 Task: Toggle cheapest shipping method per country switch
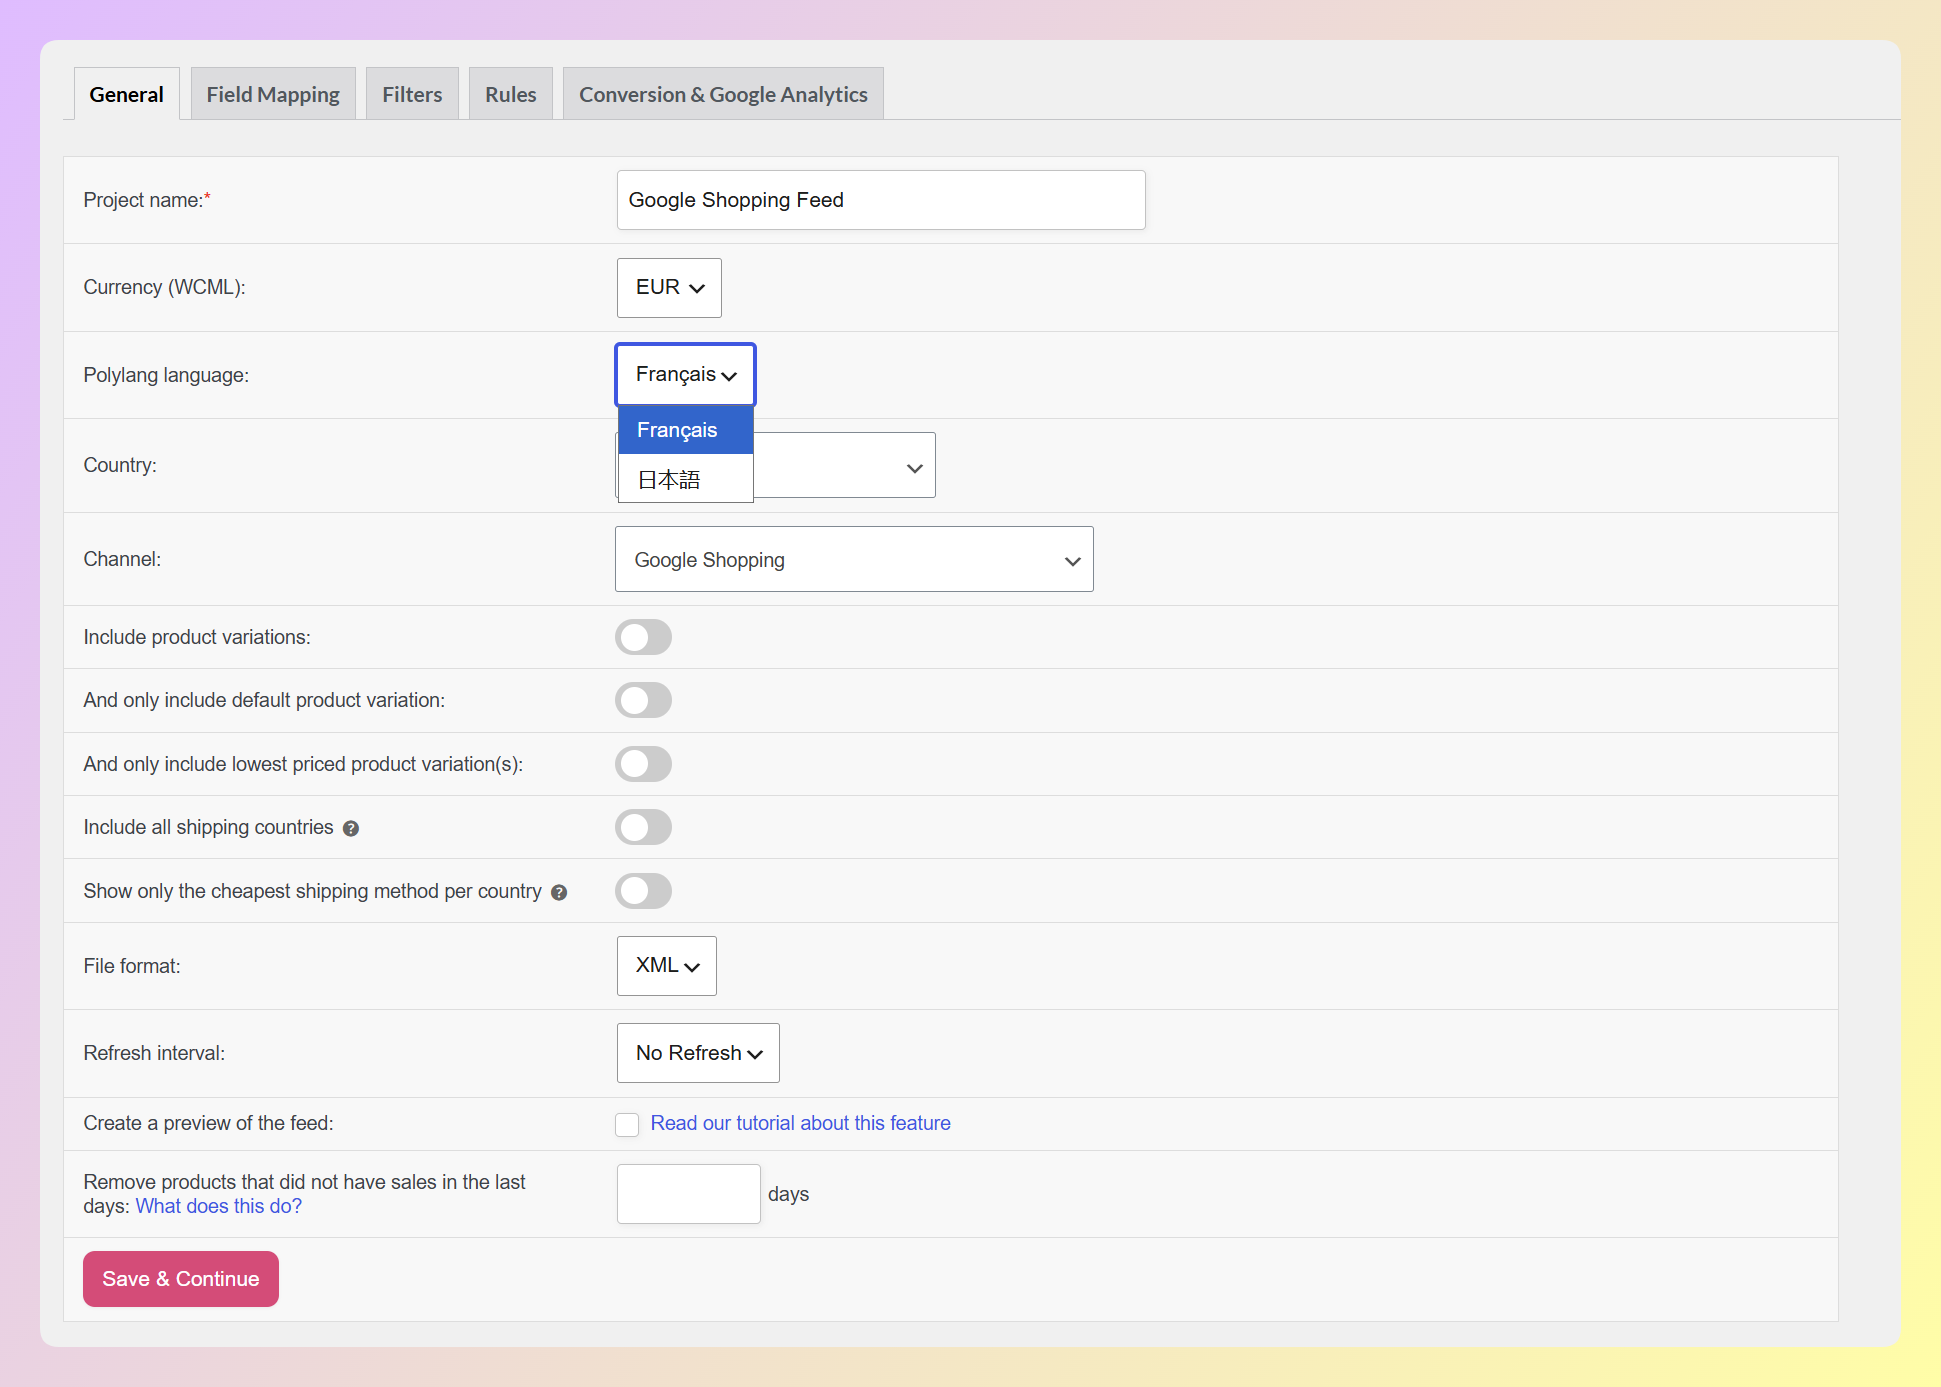point(643,891)
